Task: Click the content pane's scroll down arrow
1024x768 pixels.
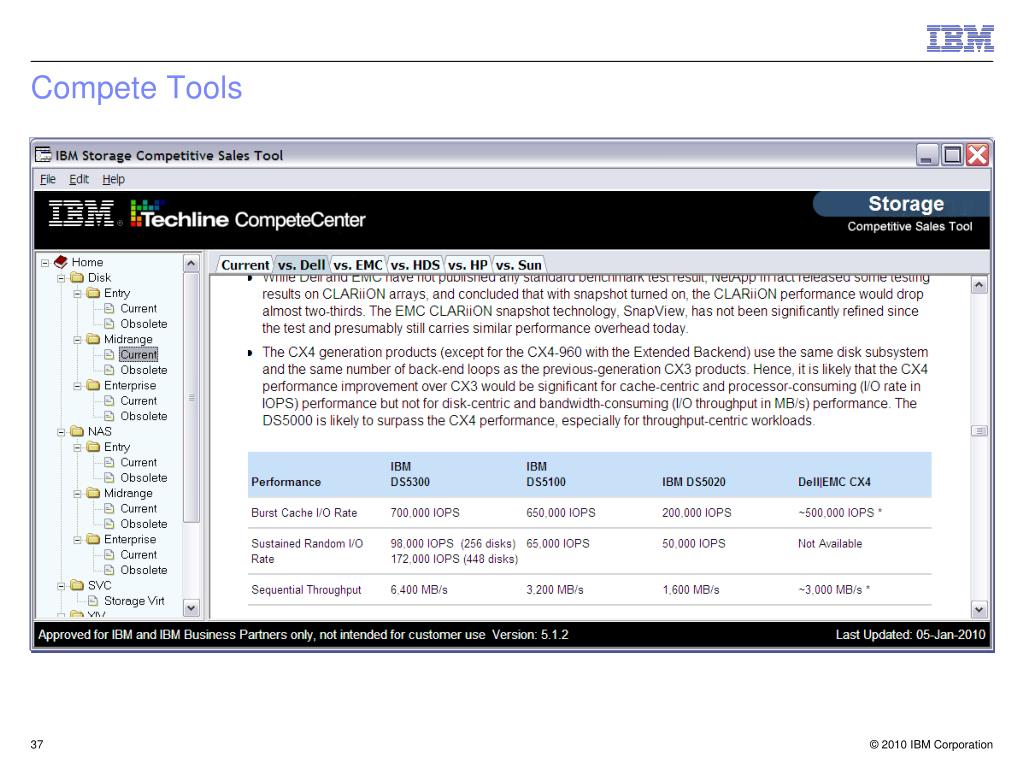Action: point(979,610)
